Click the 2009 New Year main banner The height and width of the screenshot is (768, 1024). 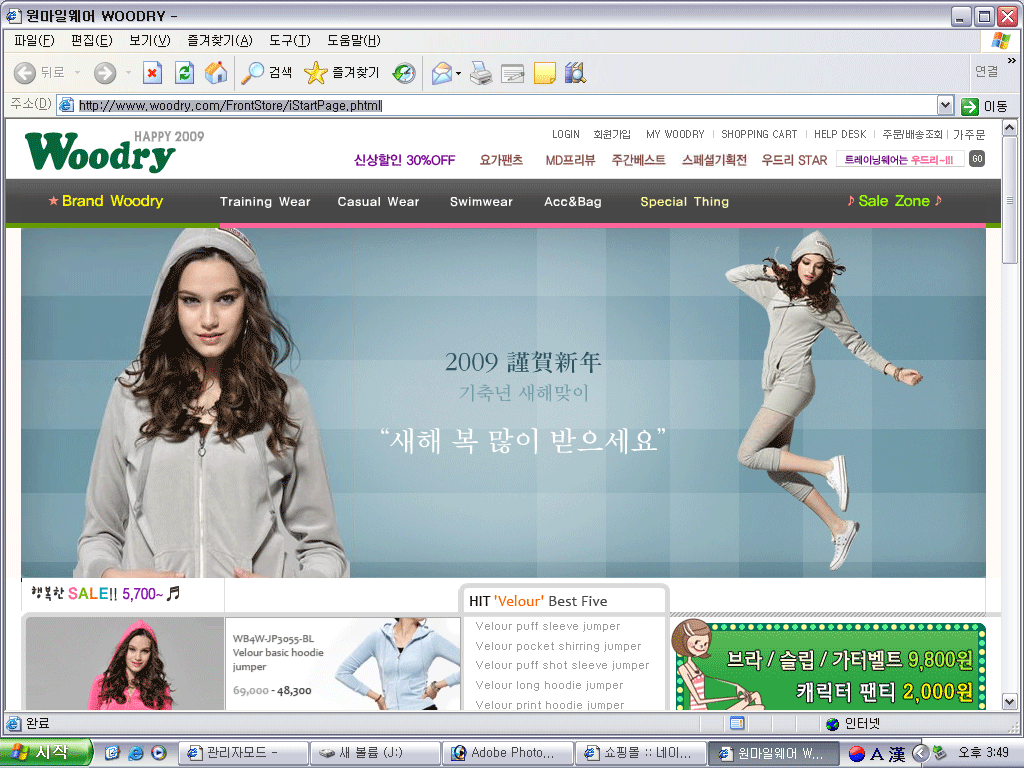pos(503,403)
